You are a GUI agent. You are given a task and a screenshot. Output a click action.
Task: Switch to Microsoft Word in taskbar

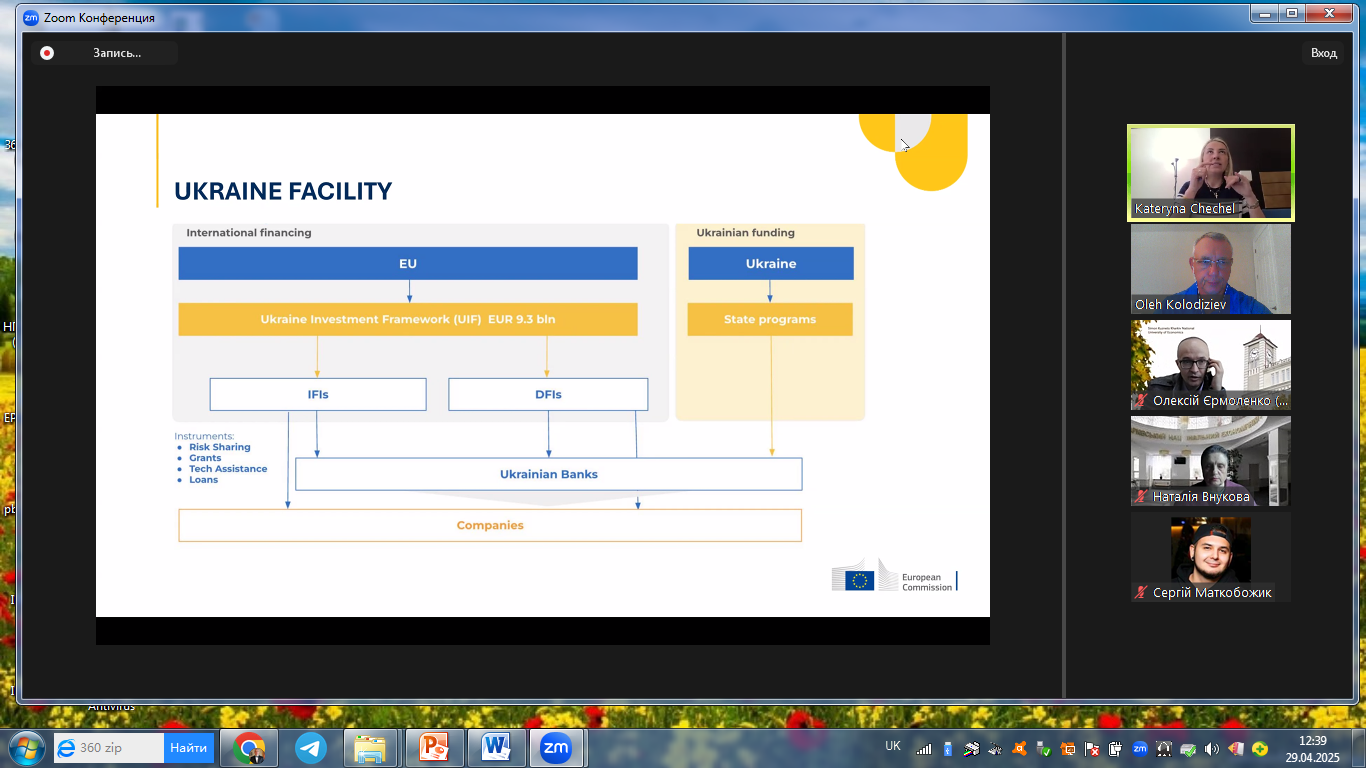pos(495,747)
